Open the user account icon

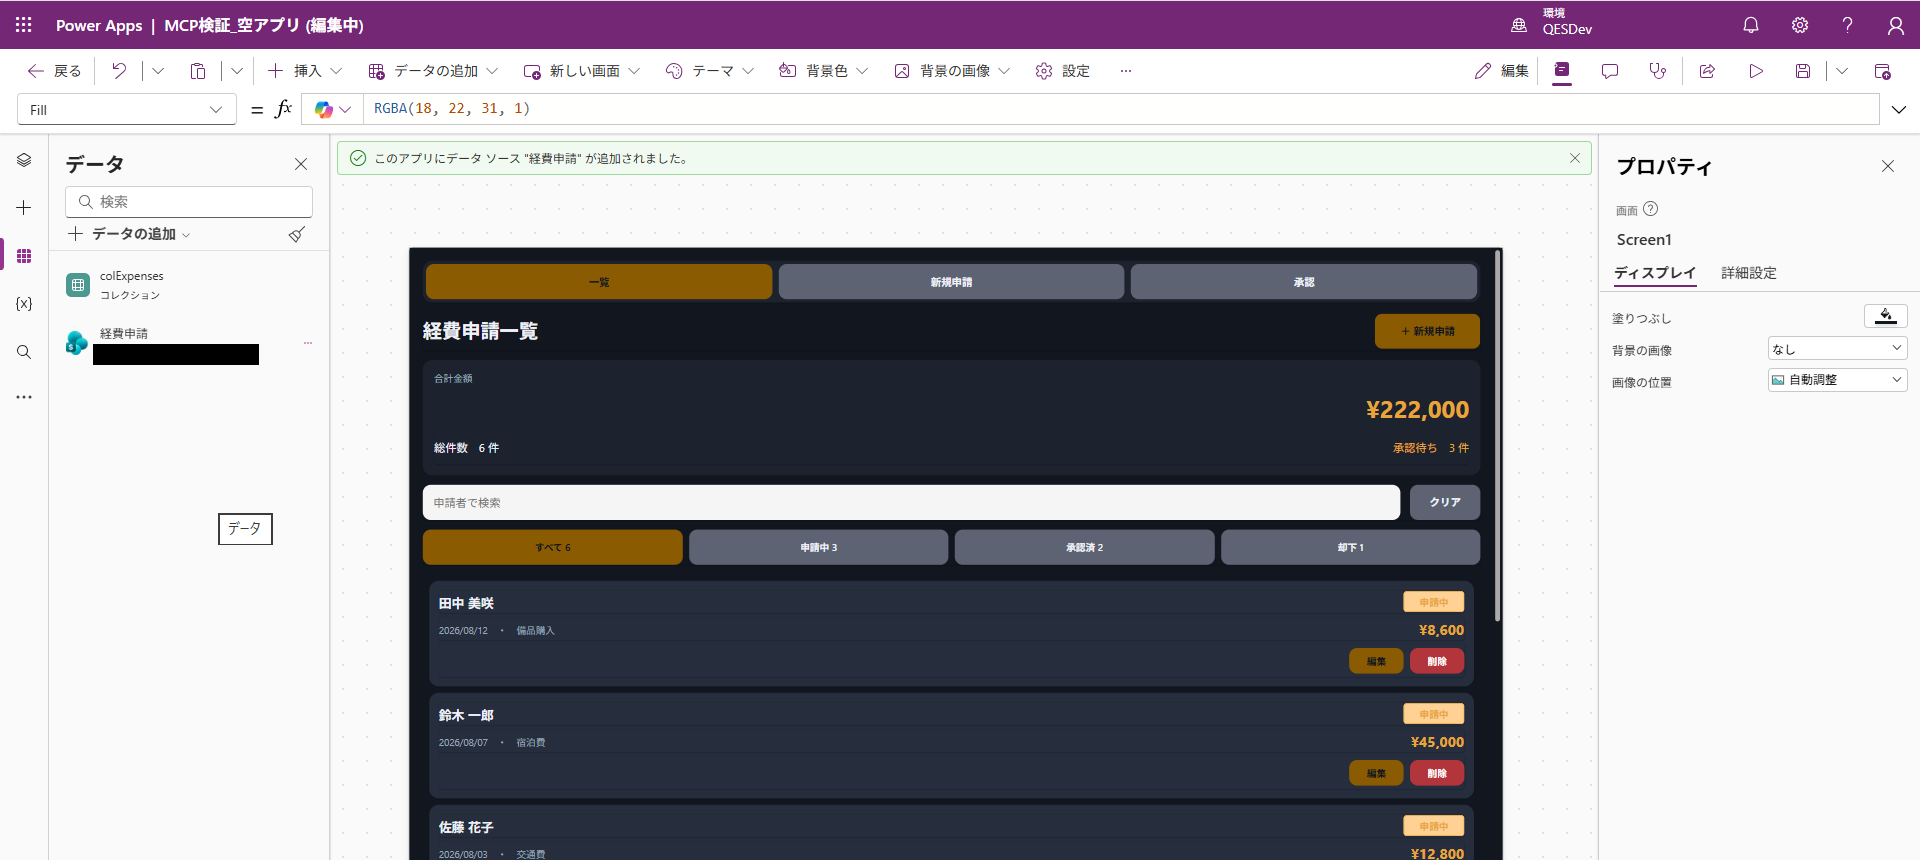click(x=1896, y=25)
